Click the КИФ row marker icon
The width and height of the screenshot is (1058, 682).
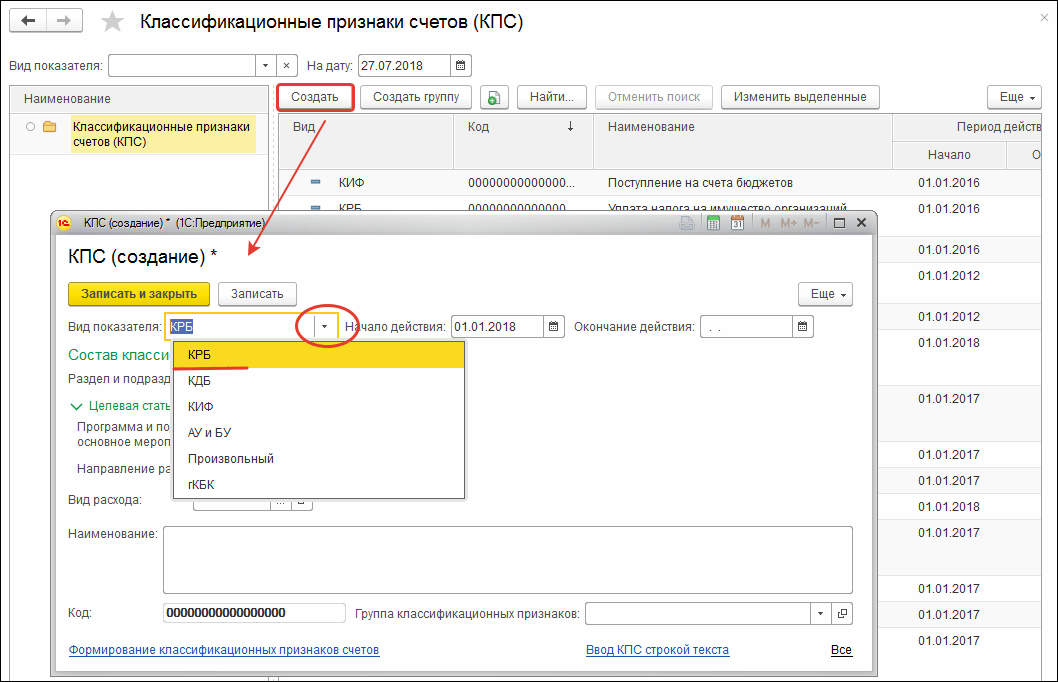(x=315, y=182)
